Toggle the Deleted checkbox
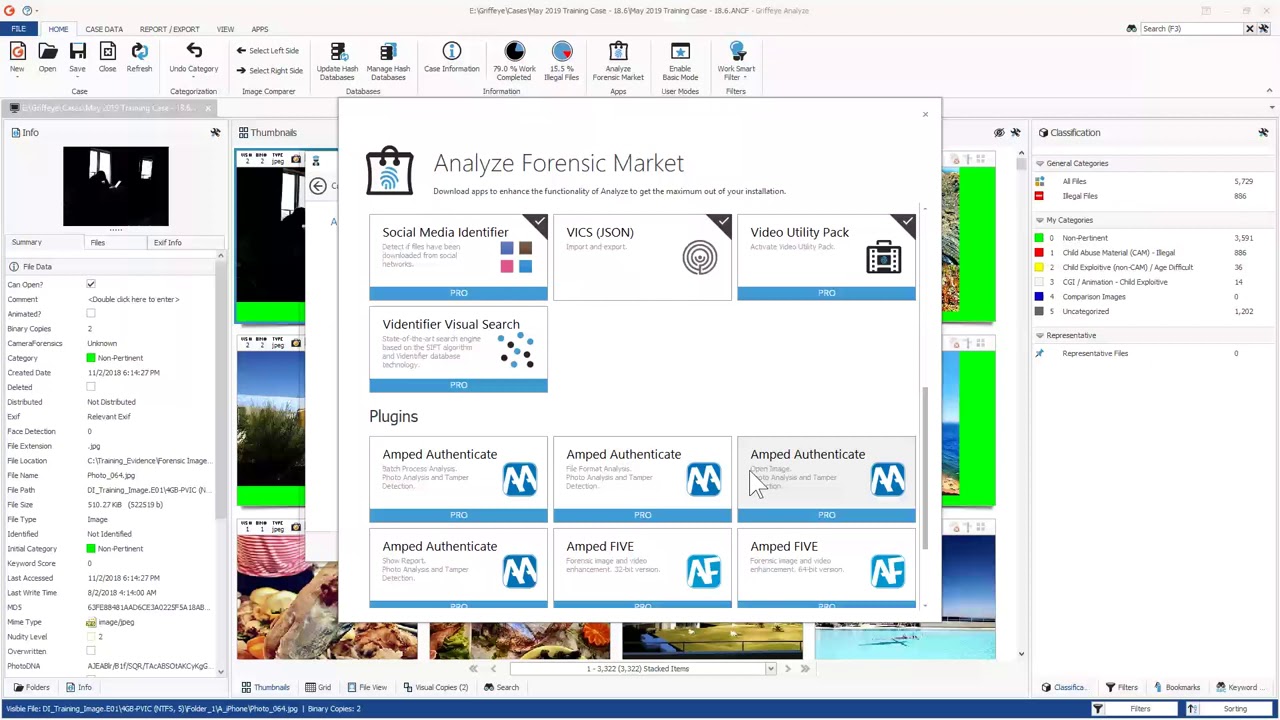This screenshot has height=720, width=1280. coord(91,387)
